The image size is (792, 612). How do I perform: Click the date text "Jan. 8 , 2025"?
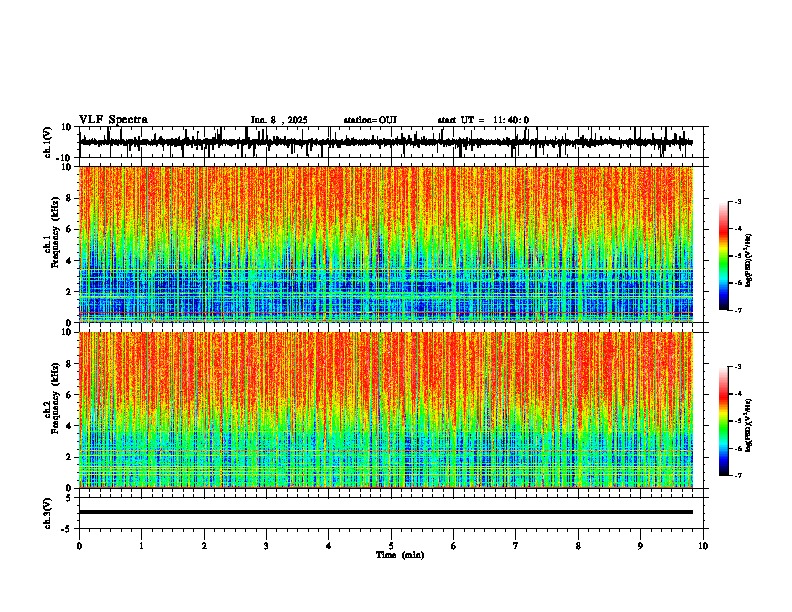[x=279, y=120]
